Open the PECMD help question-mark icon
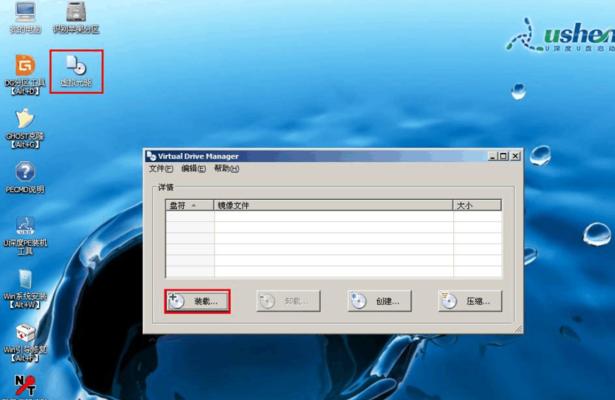The width and height of the screenshot is (615, 400). [x=25, y=178]
